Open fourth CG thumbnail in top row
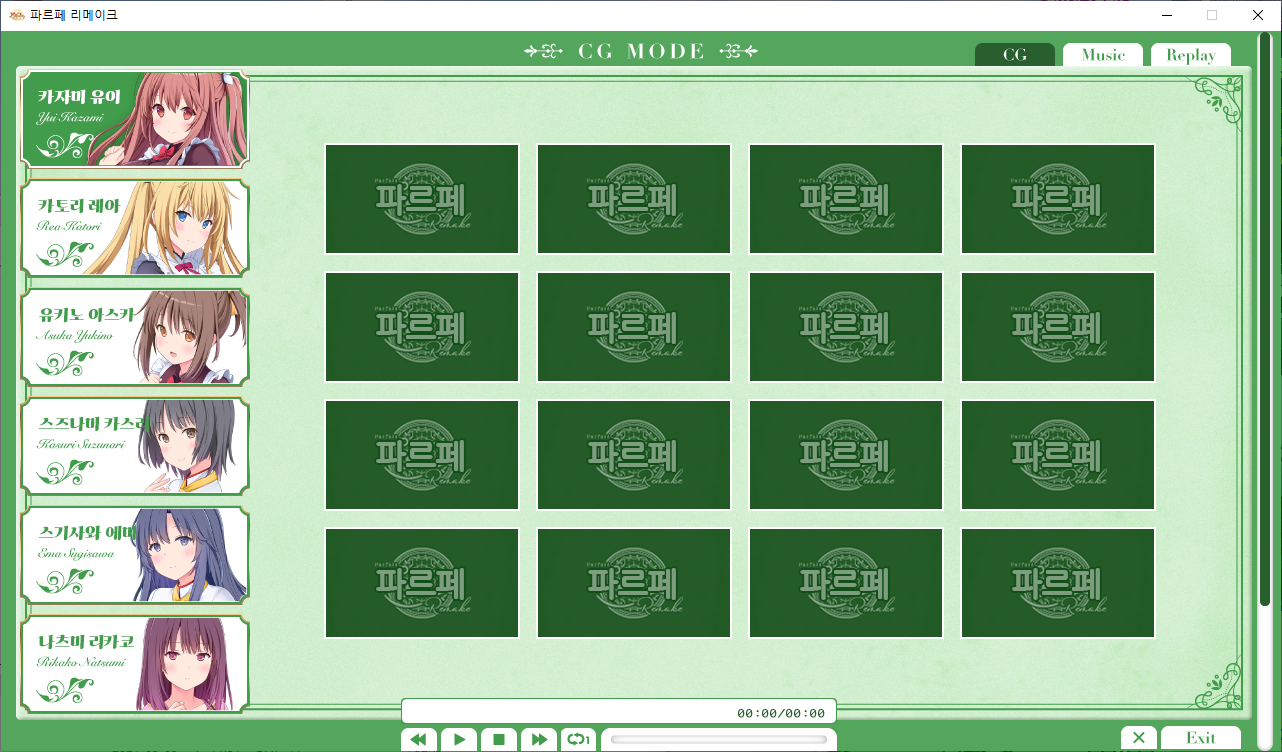 (1058, 199)
